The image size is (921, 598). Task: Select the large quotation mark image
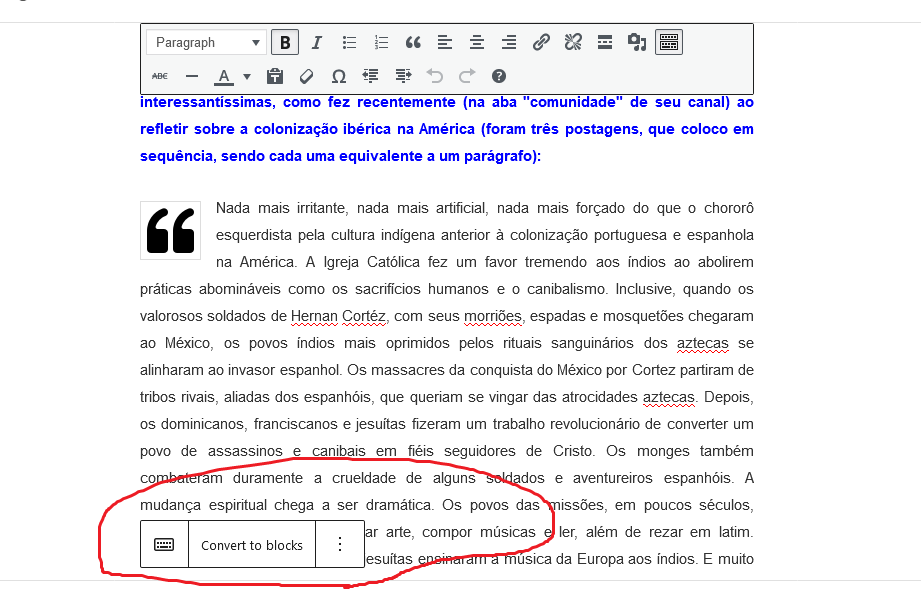tap(170, 230)
